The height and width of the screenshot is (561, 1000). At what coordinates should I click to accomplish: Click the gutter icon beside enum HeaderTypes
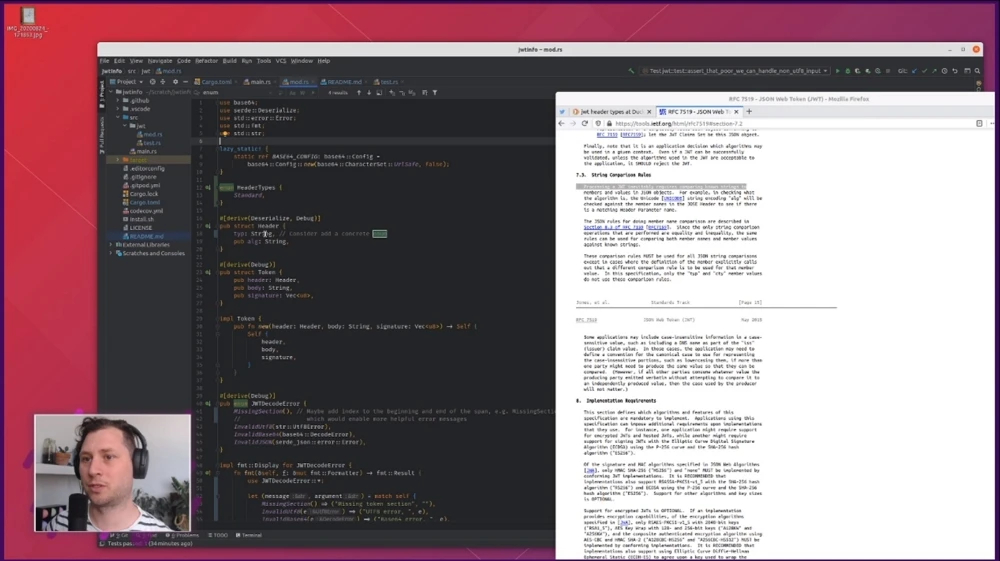(x=208, y=187)
